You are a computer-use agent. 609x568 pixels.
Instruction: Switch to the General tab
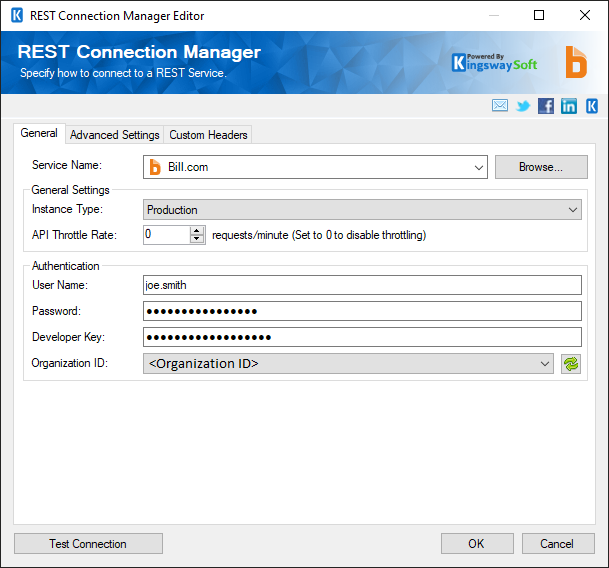point(39,133)
